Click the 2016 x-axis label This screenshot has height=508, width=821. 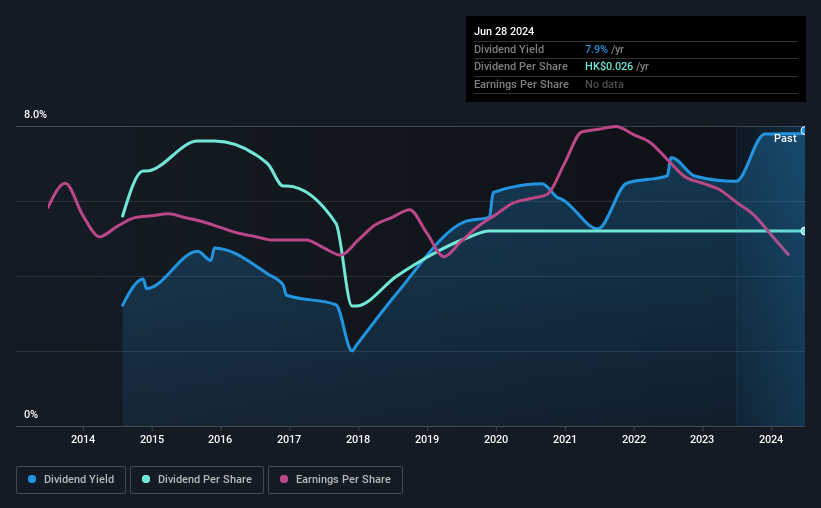coord(220,439)
